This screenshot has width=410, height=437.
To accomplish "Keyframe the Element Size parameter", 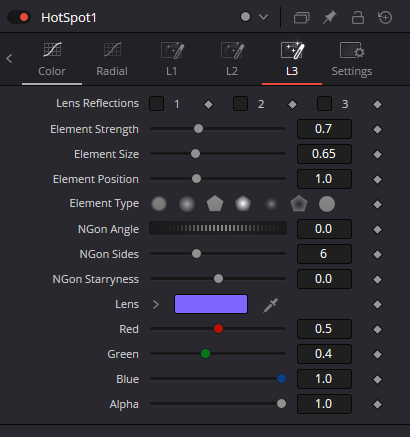I will [x=377, y=154].
